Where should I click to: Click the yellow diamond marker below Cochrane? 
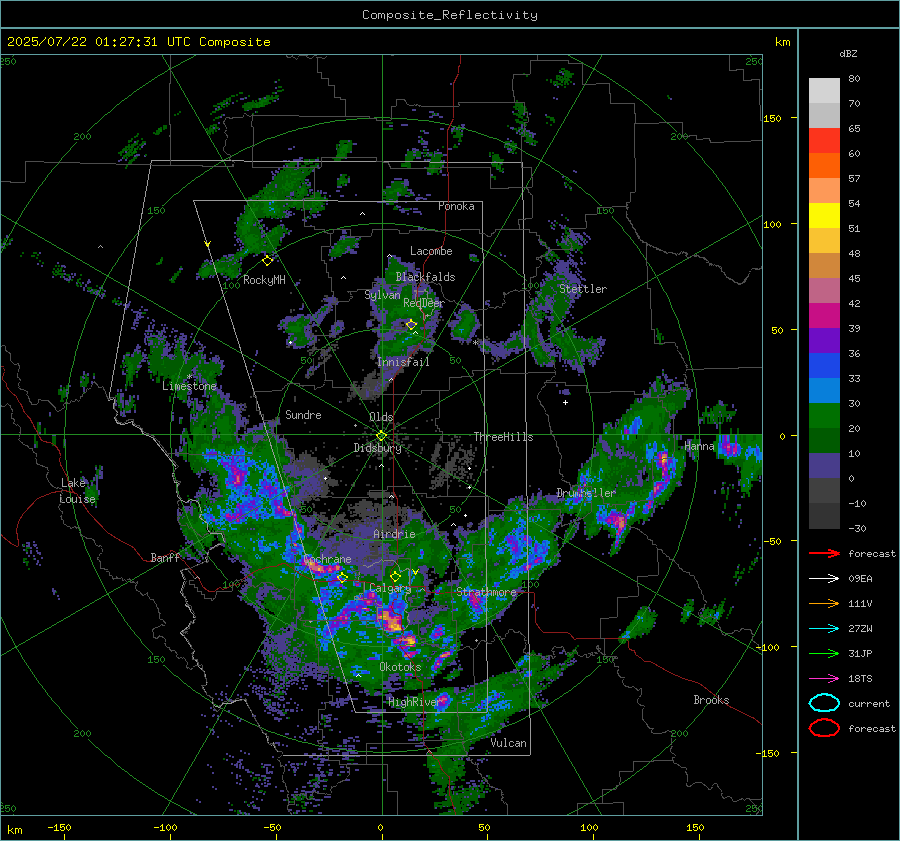click(x=342, y=577)
